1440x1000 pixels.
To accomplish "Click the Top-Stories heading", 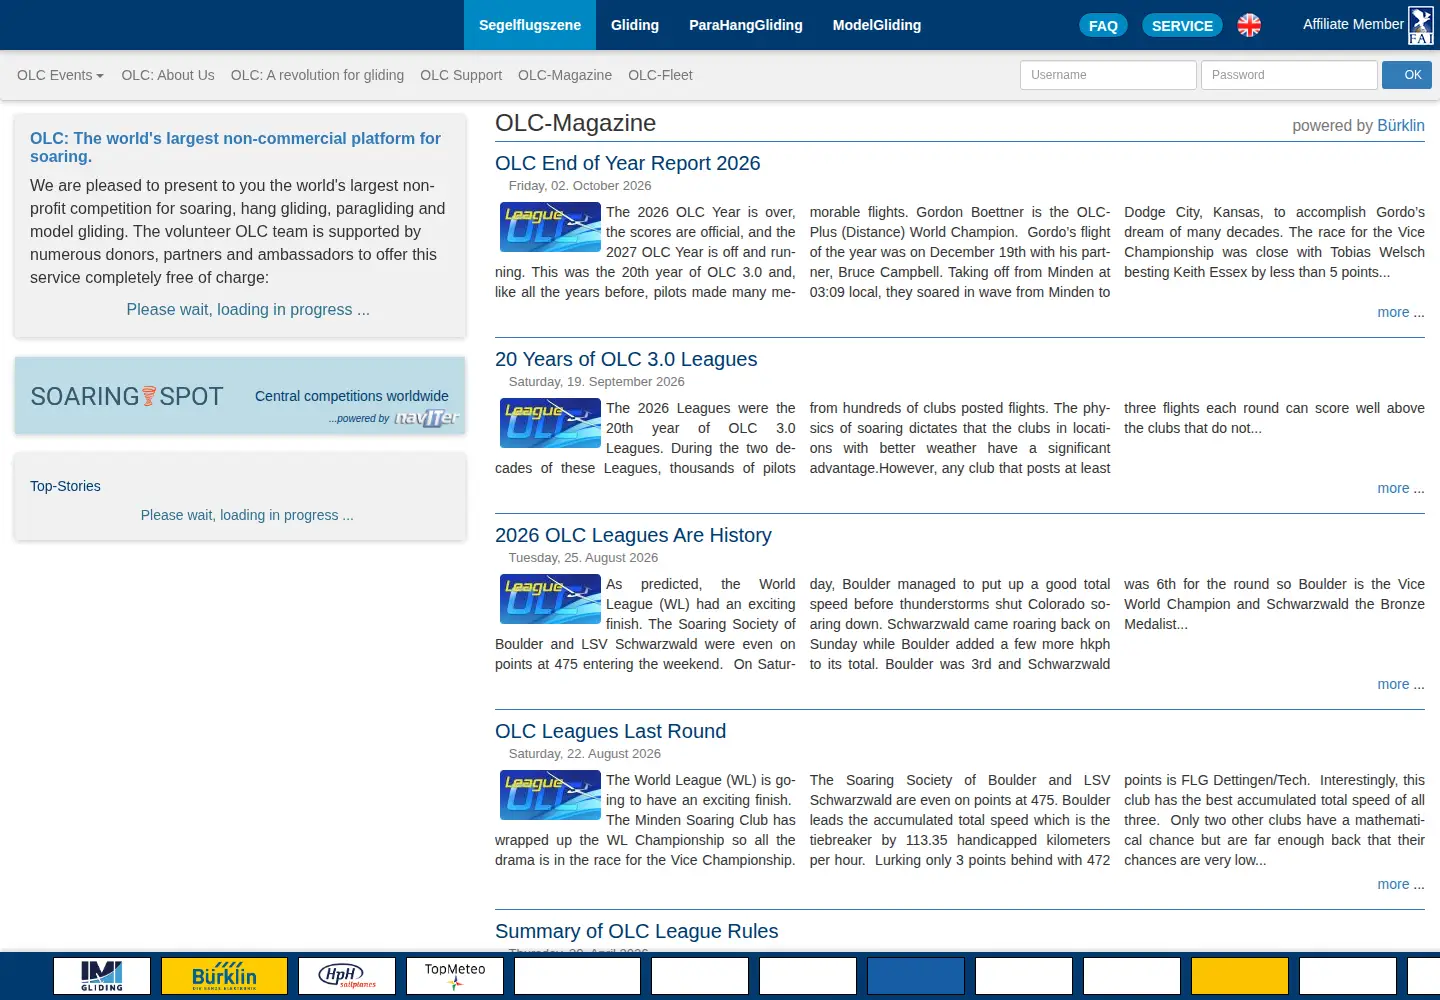I will [x=65, y=486].
